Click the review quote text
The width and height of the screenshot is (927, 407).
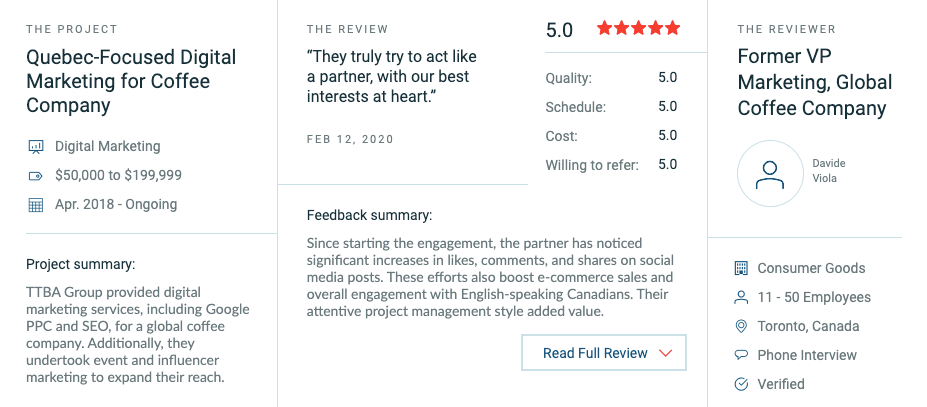point(388,77)
